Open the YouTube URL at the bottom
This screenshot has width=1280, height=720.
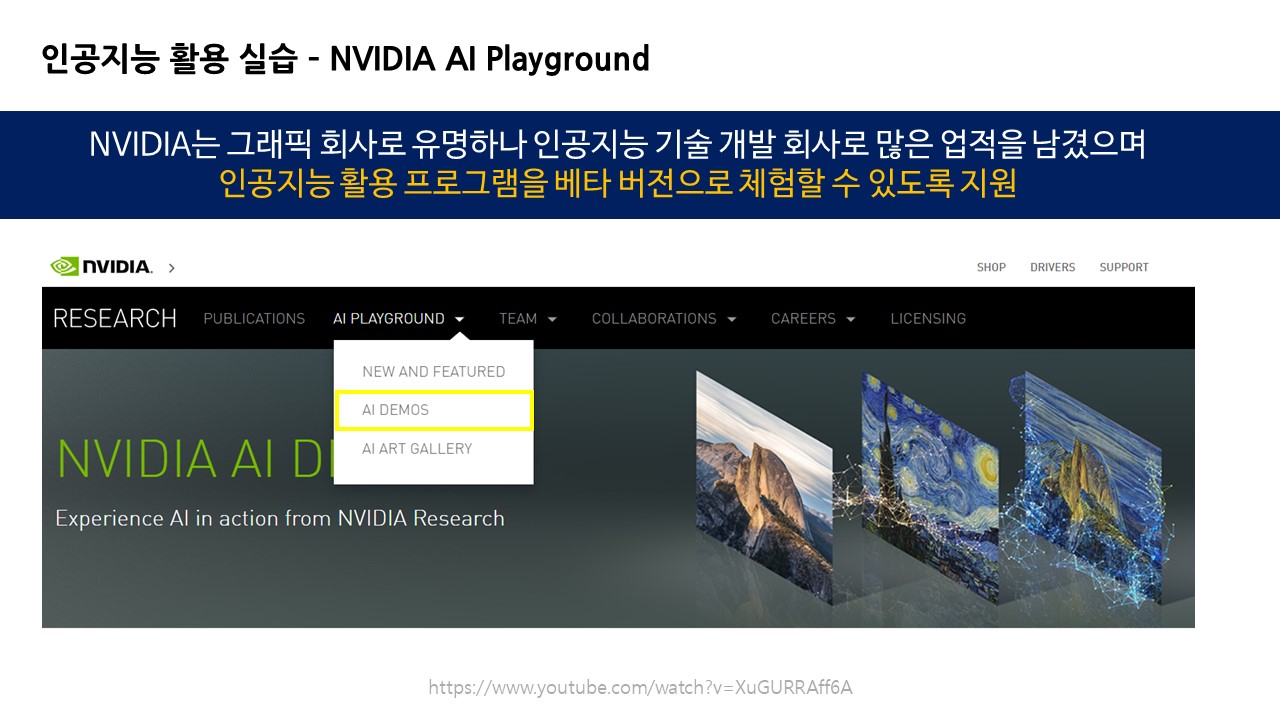tap(640, 687)
